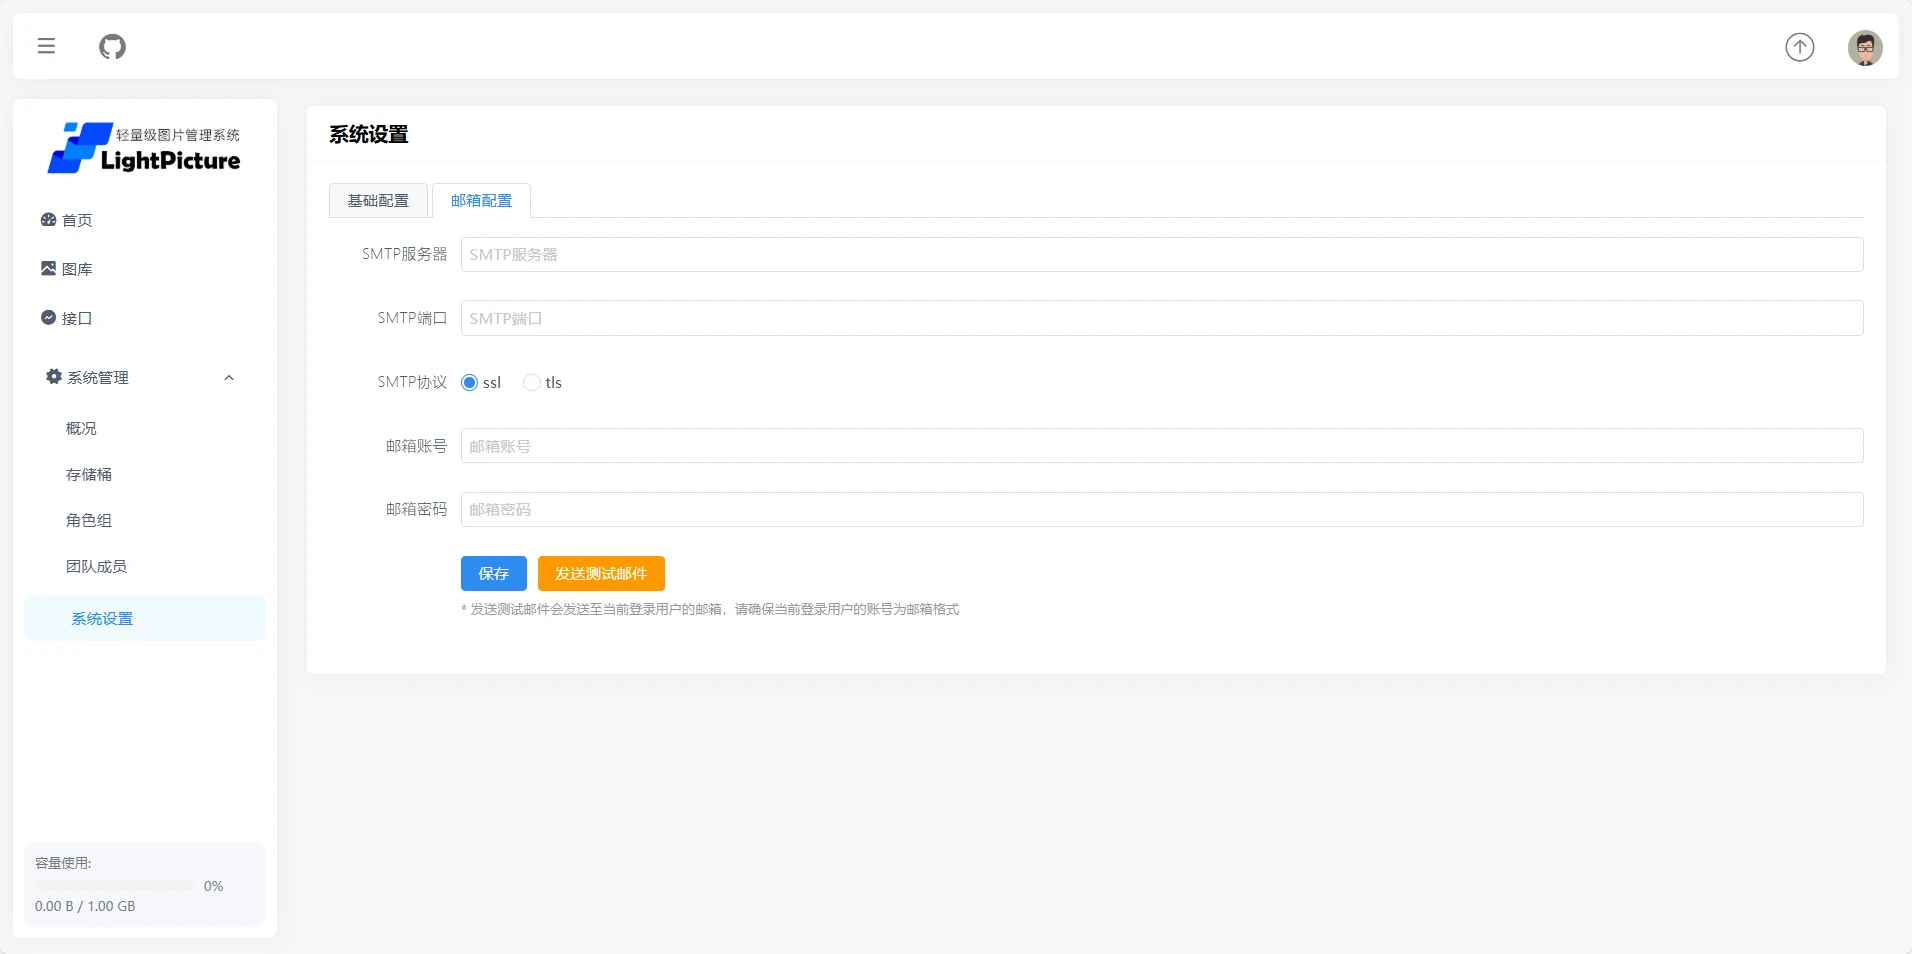Open the user avatar profile menu
Screen dimensions: 1912x954
tap(1866, 47)
